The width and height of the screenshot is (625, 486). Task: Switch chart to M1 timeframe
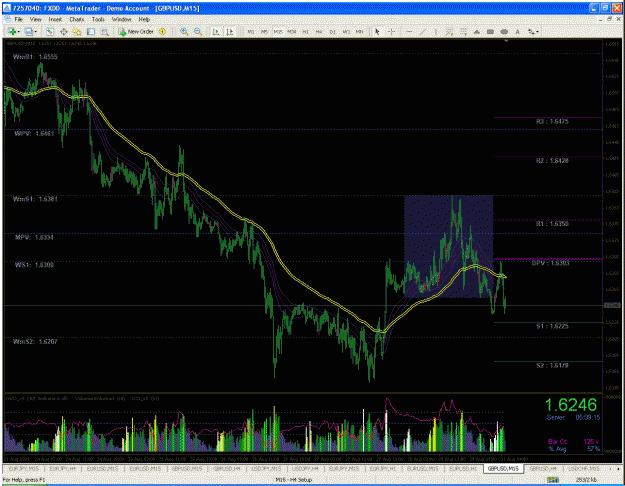pyautogui.click(x=251, y=31)
